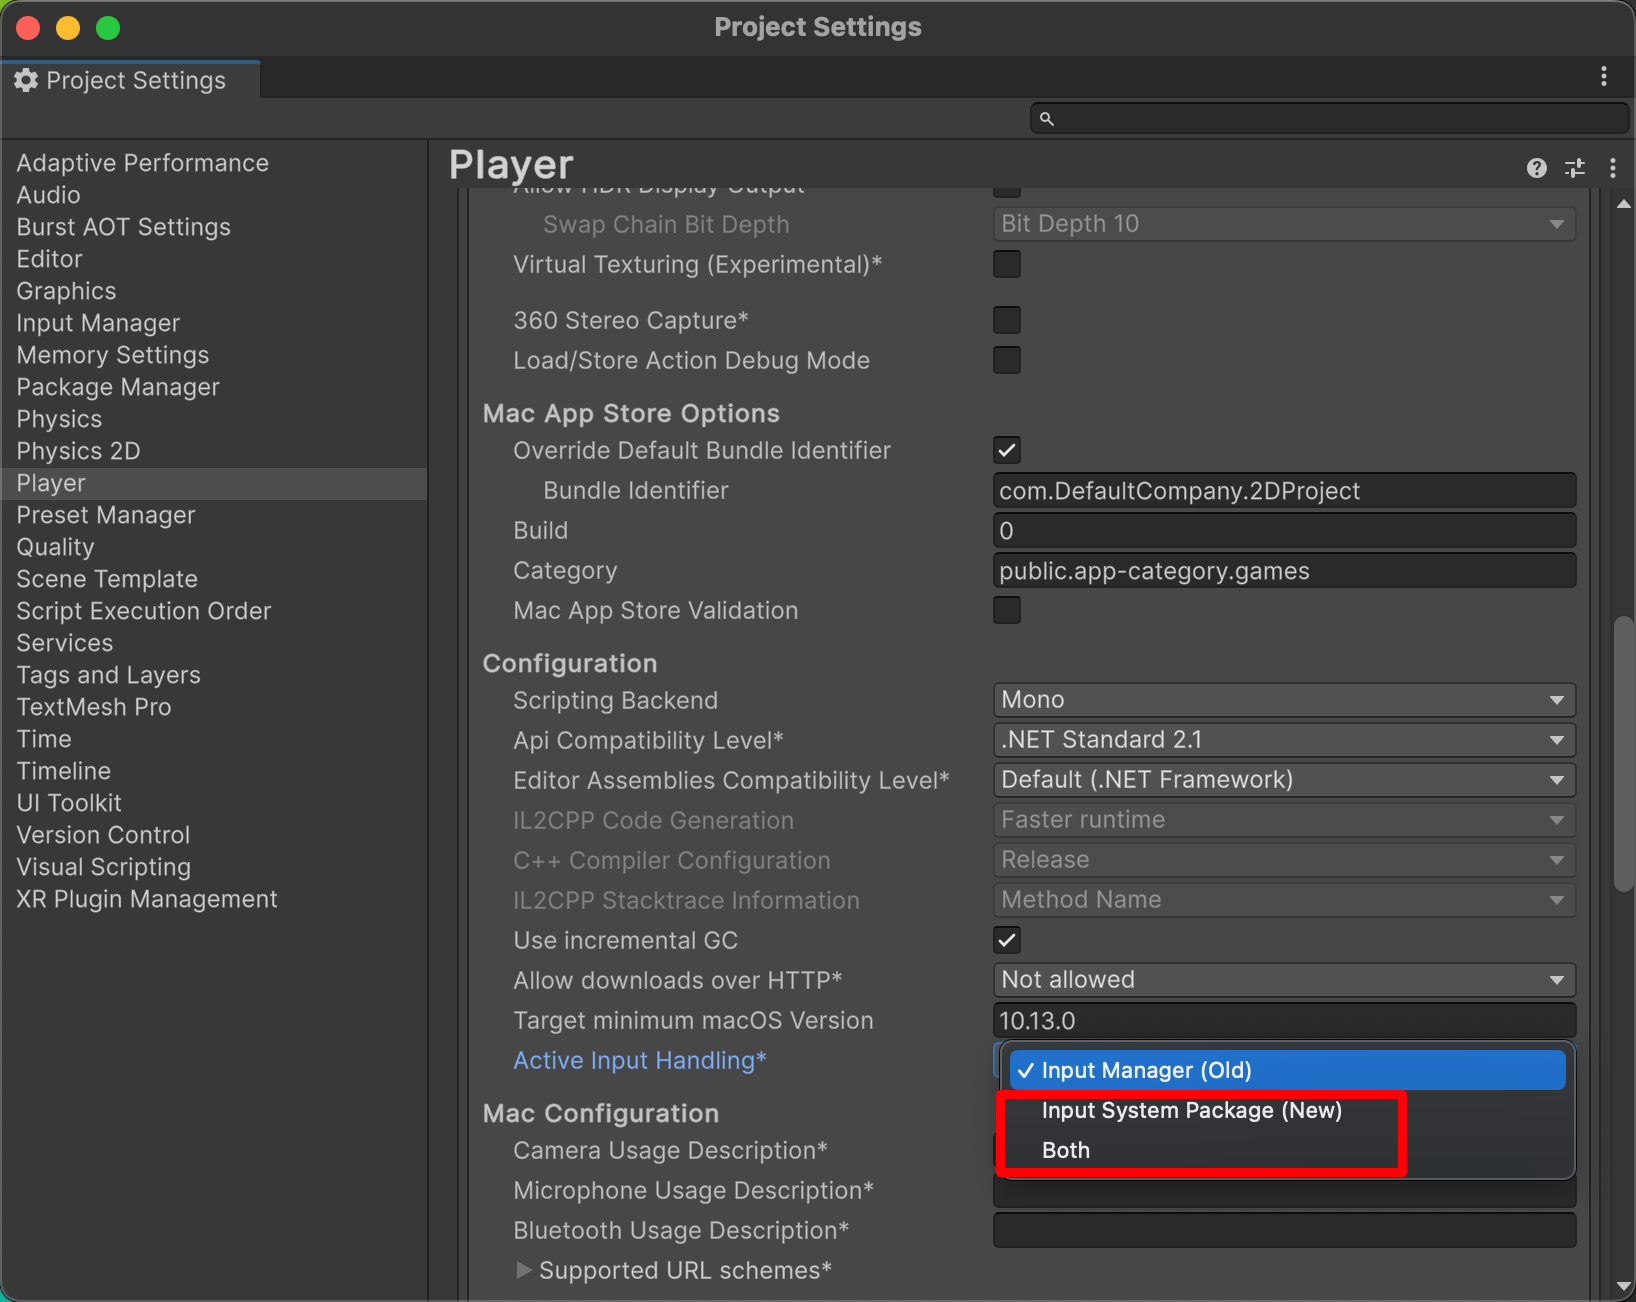Click the Build number field
This screenshot has width=1636, height=1302.
click(x=1284, y=531)
